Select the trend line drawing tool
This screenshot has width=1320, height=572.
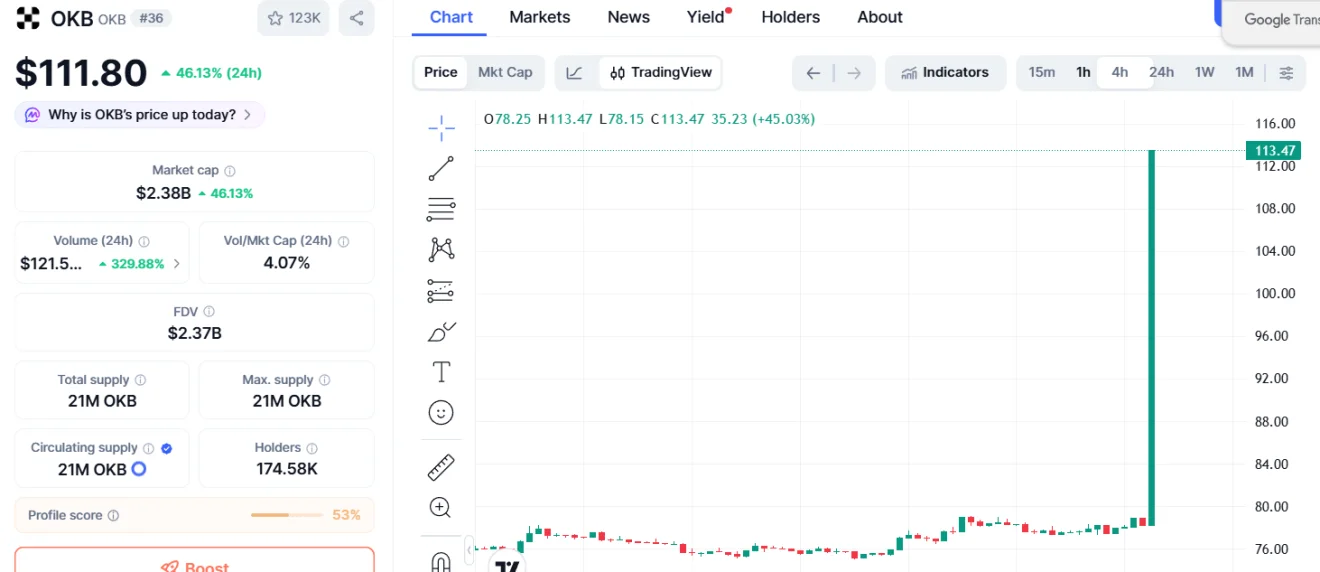pyautogui.click(x=441, y=168)
